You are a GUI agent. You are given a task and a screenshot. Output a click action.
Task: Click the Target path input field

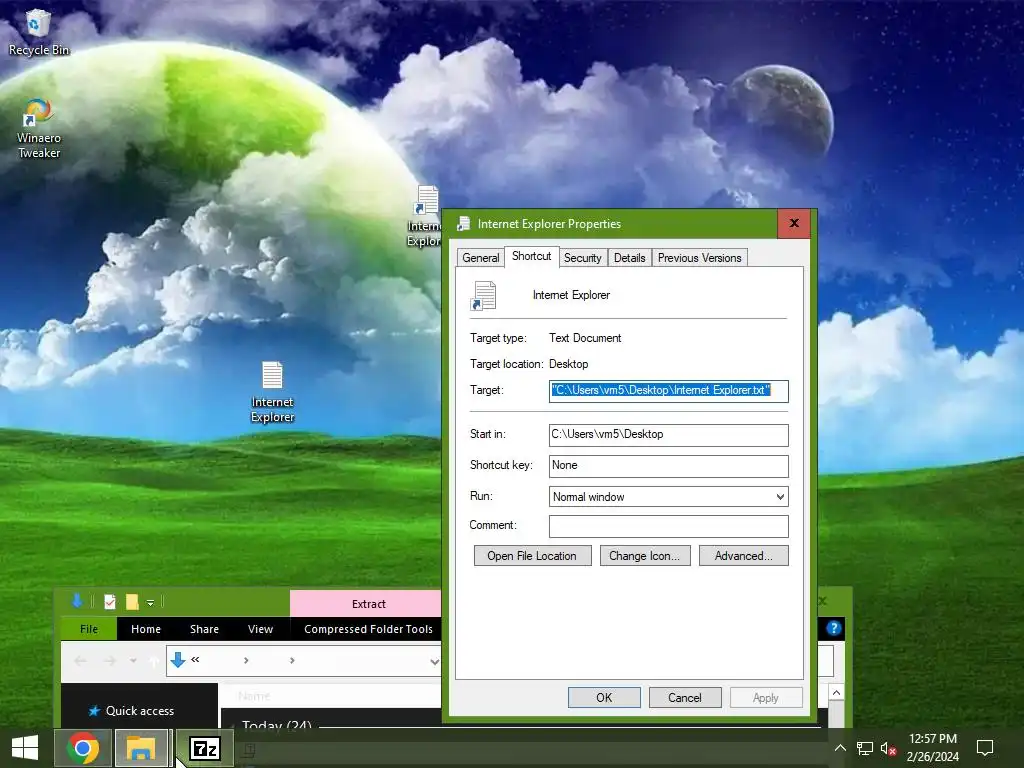click(669, 391)
